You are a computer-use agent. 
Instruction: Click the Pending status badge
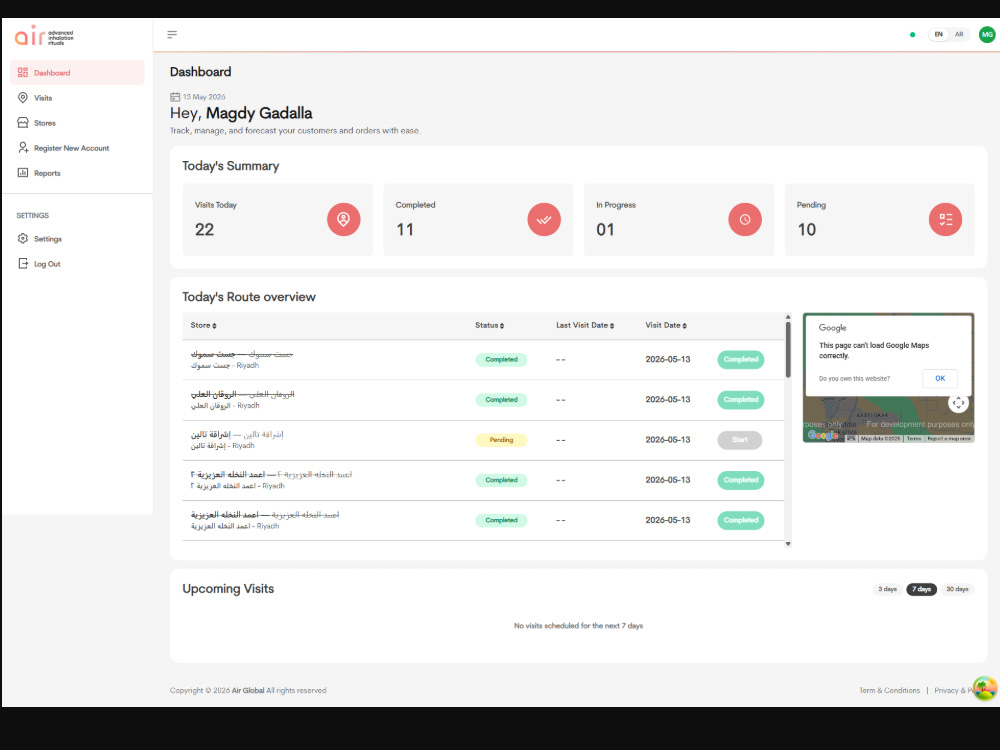click(501, 440)
